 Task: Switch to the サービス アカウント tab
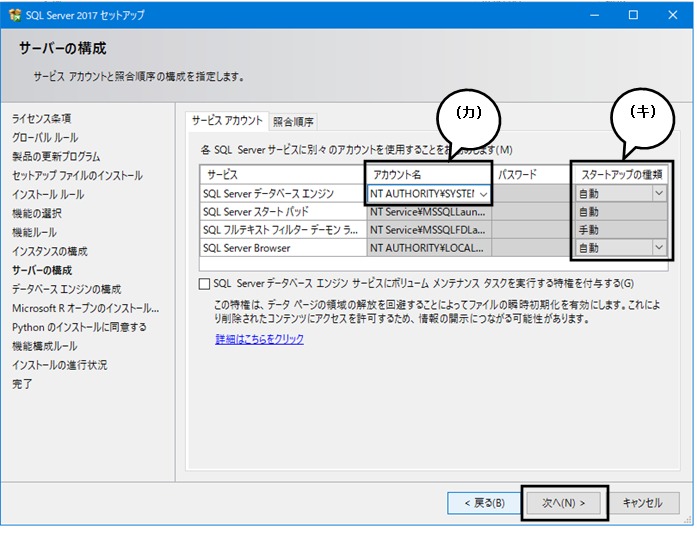[227, 121]
